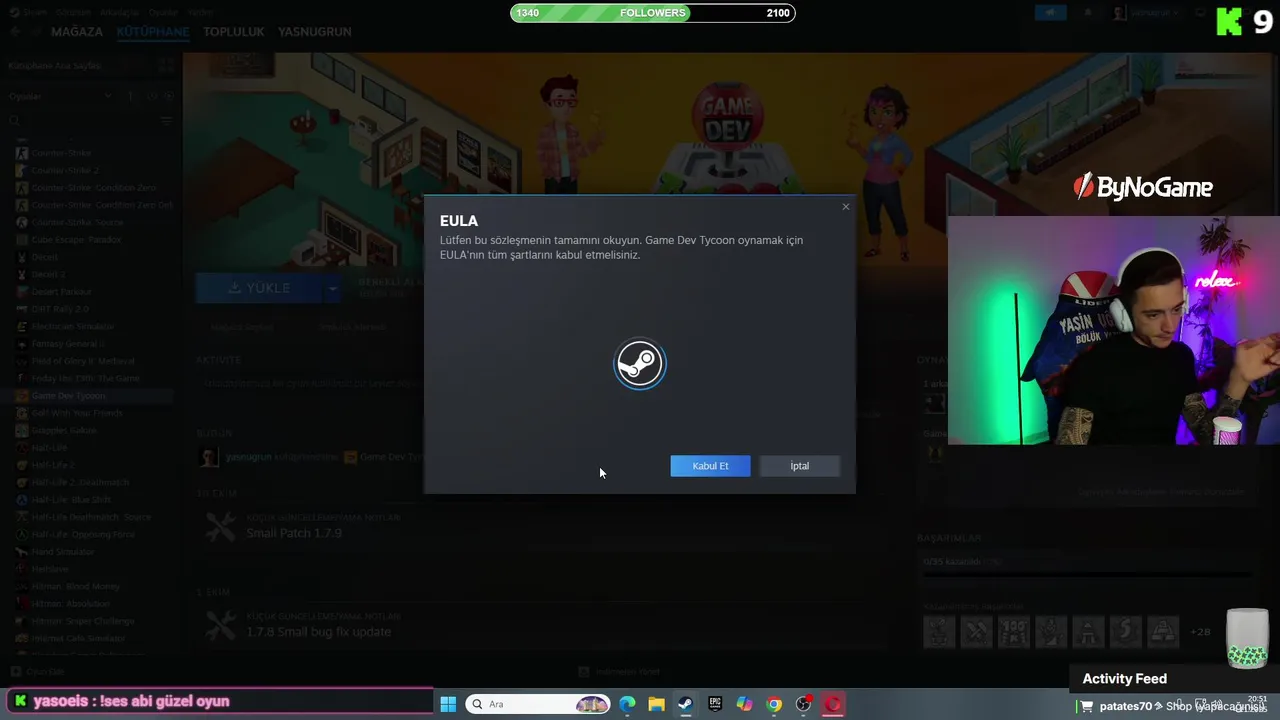This screenshot has width=1280, height=720.
Task: Open 1.7.8 Small bug fix update
Action: [x=319, y=632]
